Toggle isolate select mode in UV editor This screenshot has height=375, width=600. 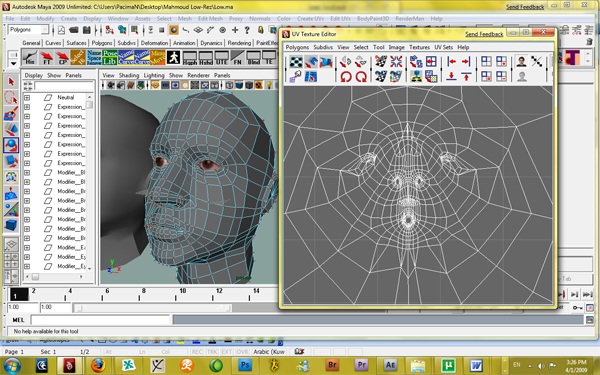pos(486,62)
